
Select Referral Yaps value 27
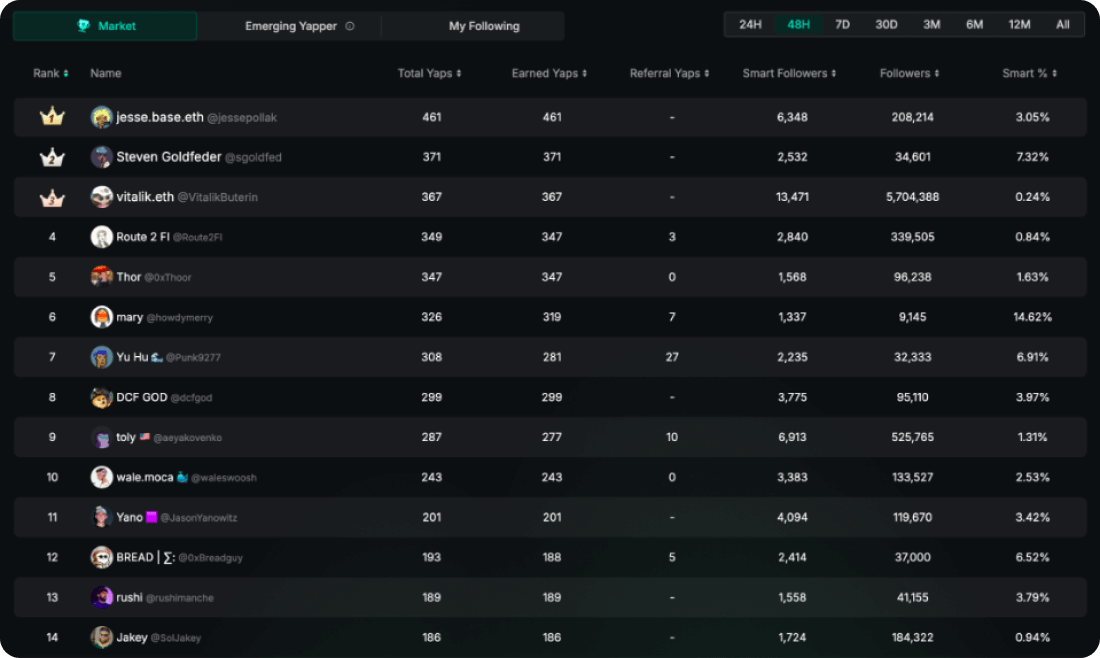[672, 357]
